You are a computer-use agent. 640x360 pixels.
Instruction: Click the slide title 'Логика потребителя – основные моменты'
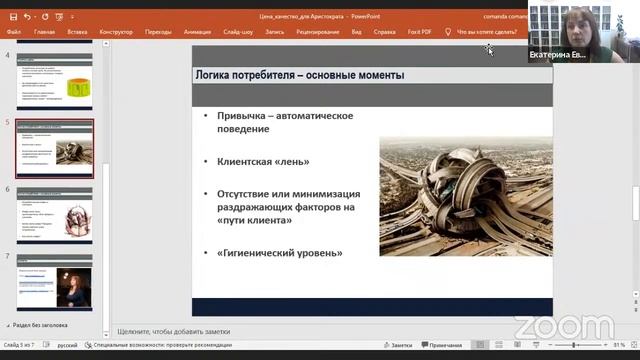click(x=300, y=75)
